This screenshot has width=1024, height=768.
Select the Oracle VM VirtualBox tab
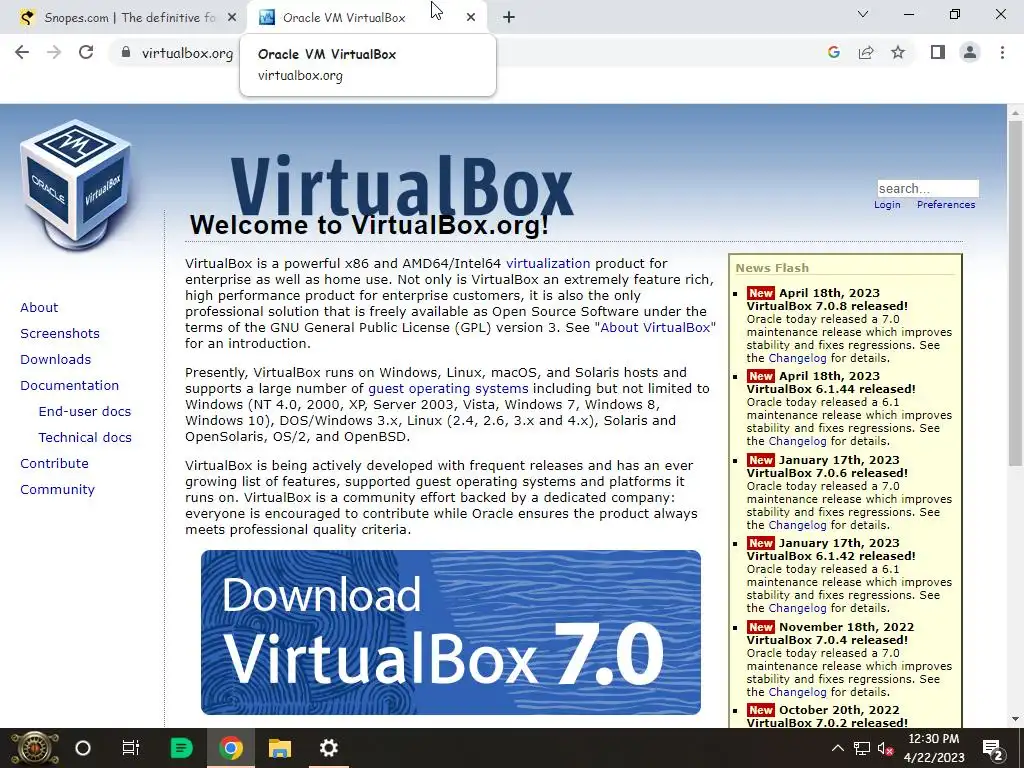(x=368, y=18)
